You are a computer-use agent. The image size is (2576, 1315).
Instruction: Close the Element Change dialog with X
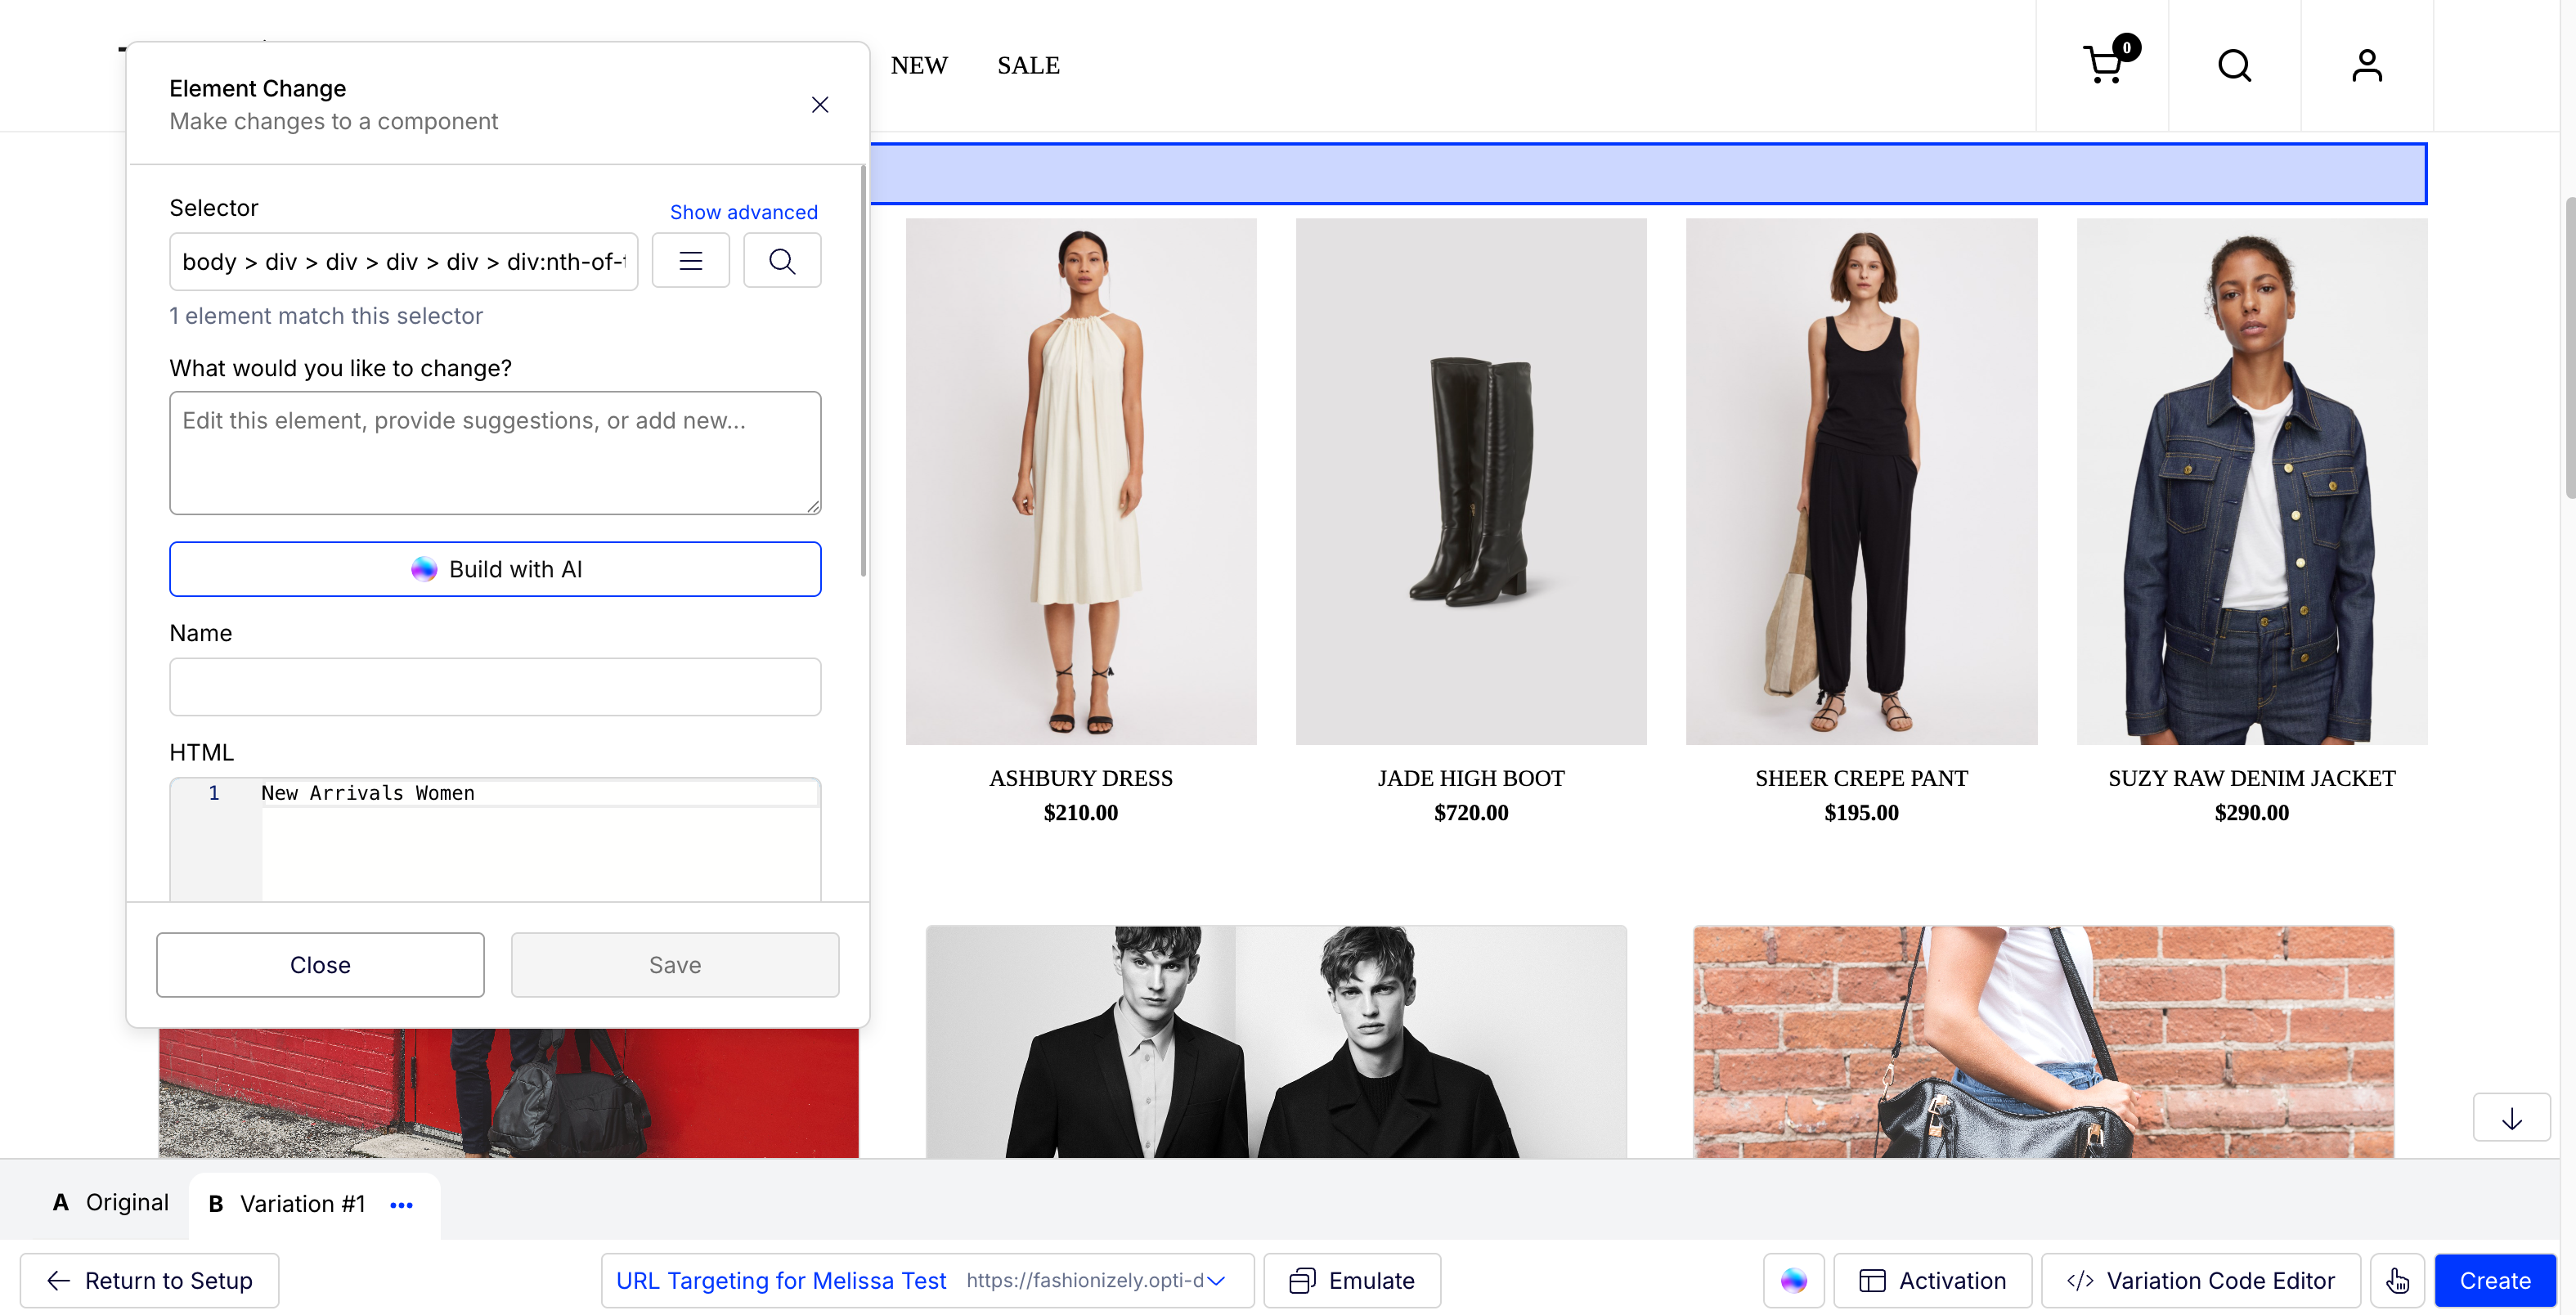coord(820,105)
